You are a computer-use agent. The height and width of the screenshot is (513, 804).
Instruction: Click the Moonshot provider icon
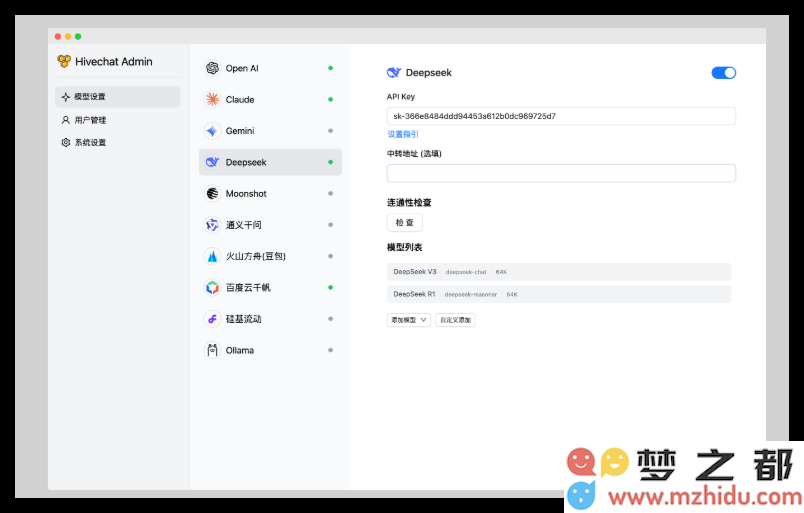click(212, 193)
